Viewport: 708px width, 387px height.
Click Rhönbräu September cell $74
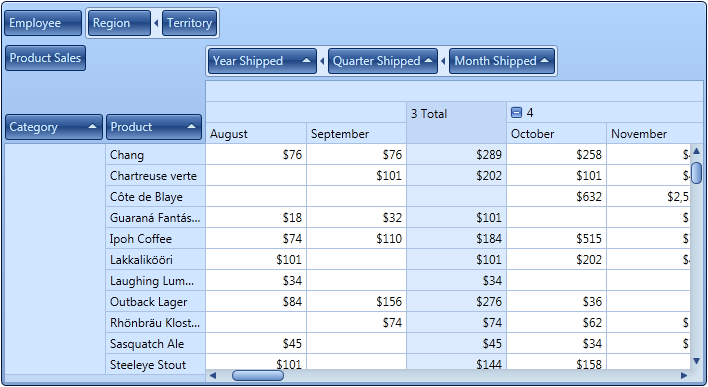(x=356, y=323)
